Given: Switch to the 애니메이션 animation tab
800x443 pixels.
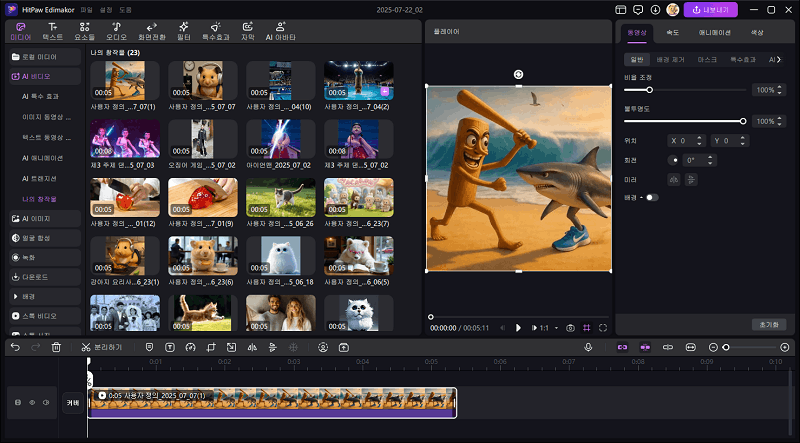Looking at the screenshot, I should [714, 33].
